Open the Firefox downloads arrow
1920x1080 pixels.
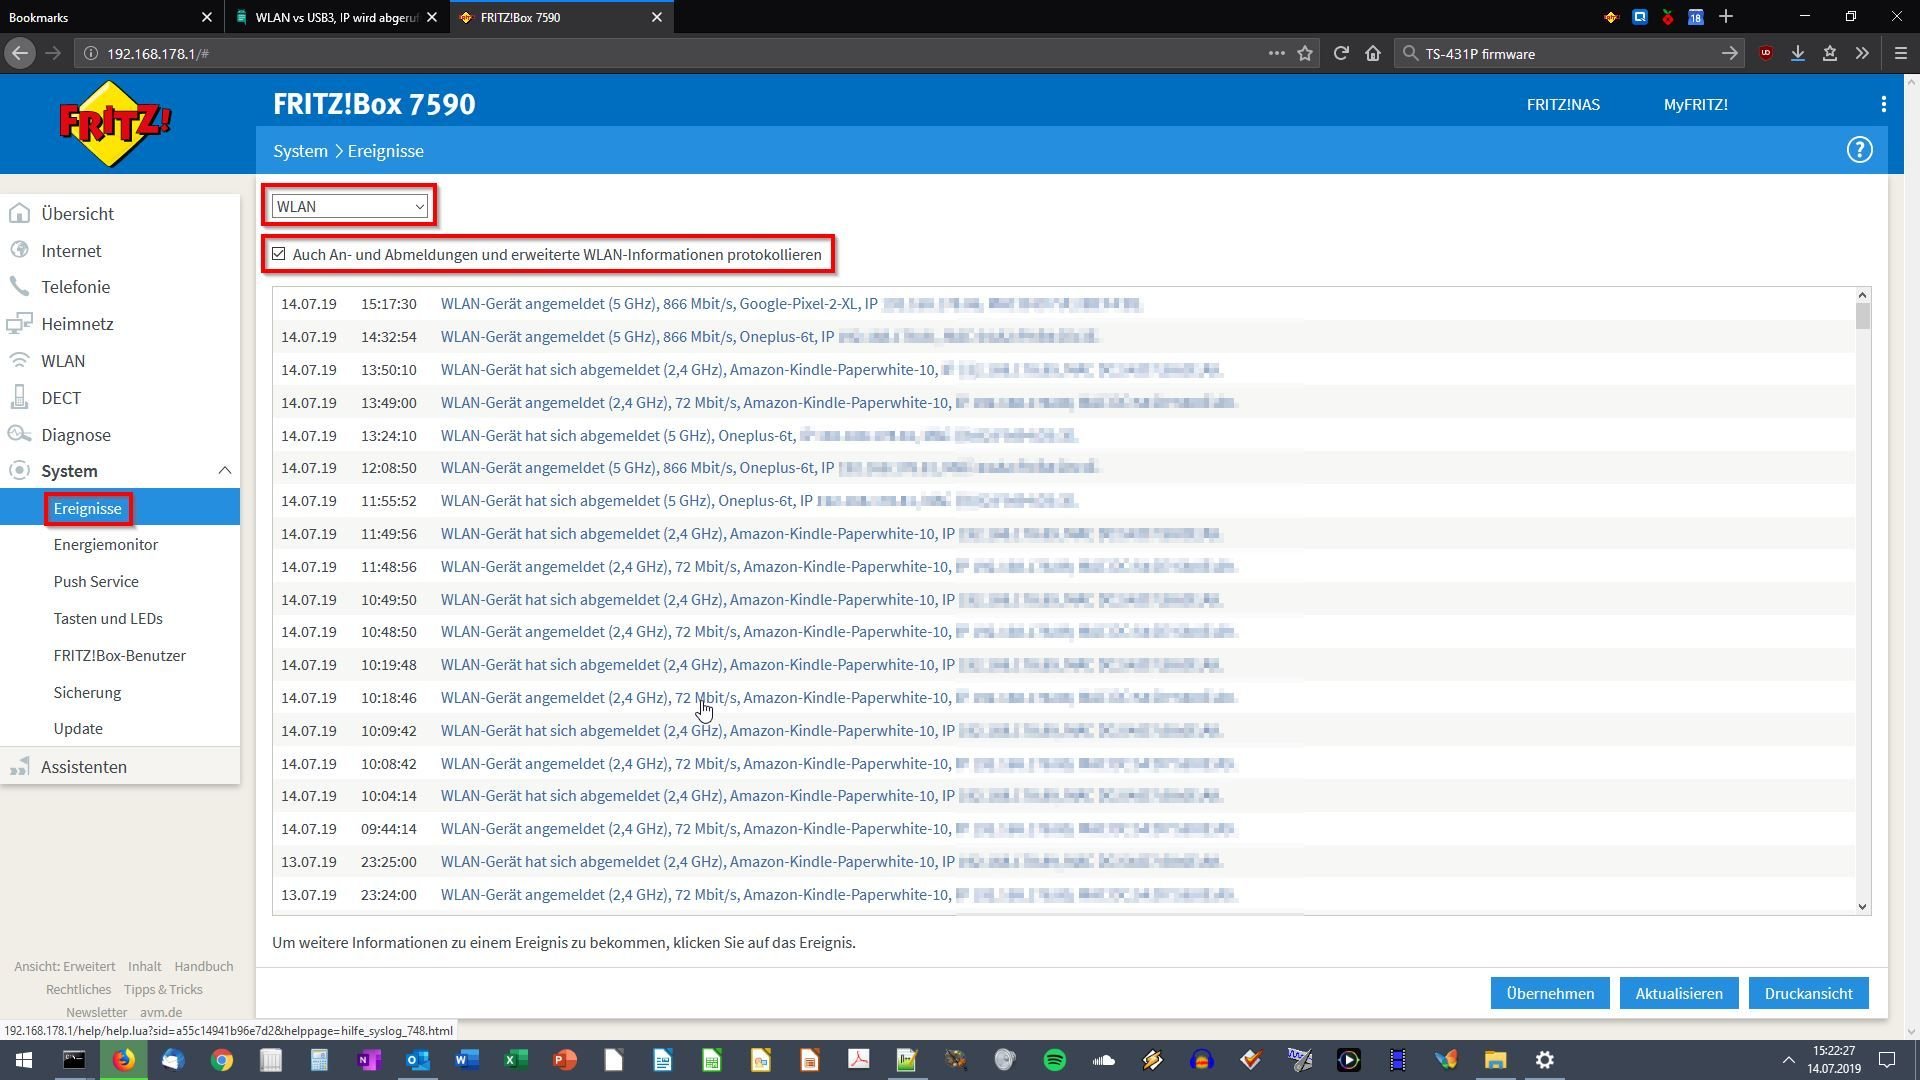[x=1798, y=54]
